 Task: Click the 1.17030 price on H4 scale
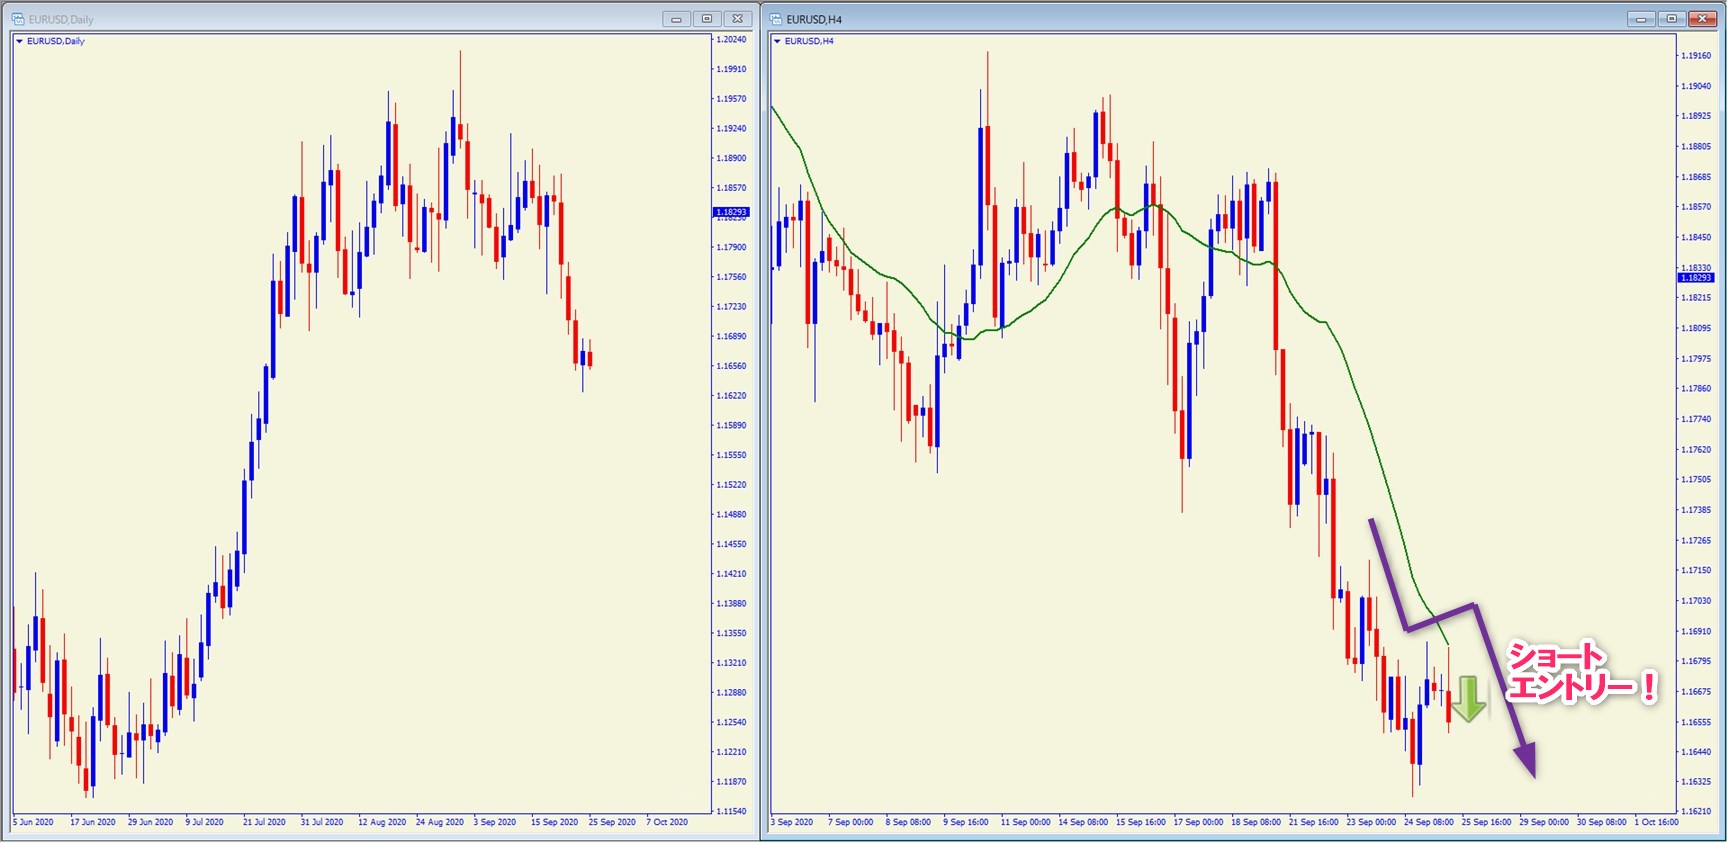coord(1696,601)
